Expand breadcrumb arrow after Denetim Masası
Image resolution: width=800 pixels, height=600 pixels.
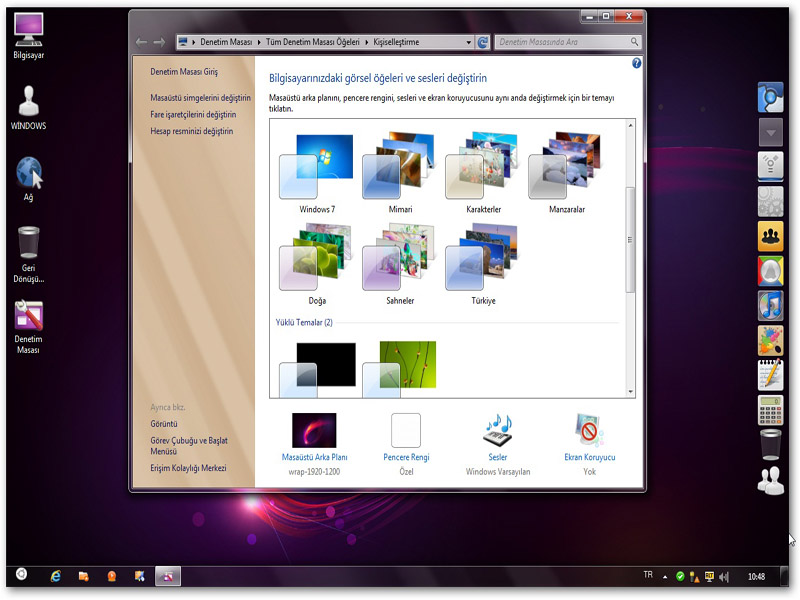tap(259, 43)
